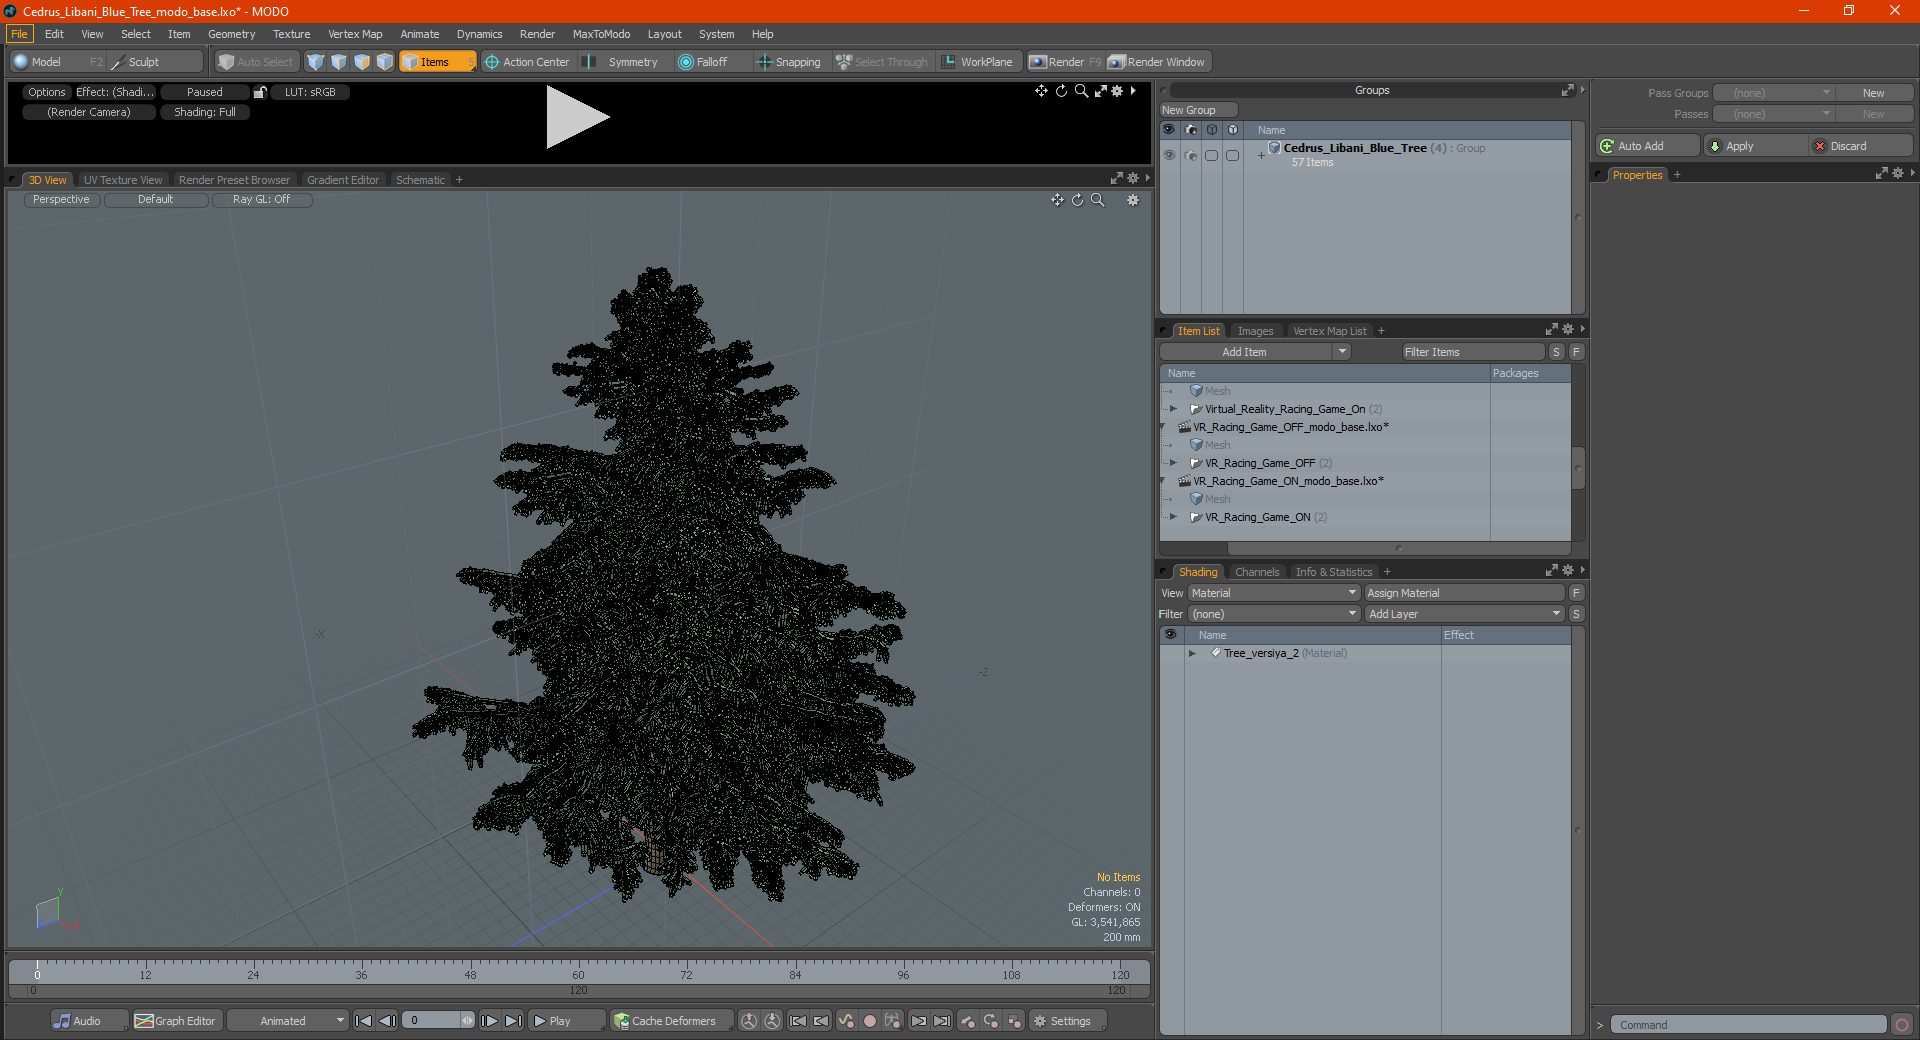Click the Assign Material button

(1464, 593)
